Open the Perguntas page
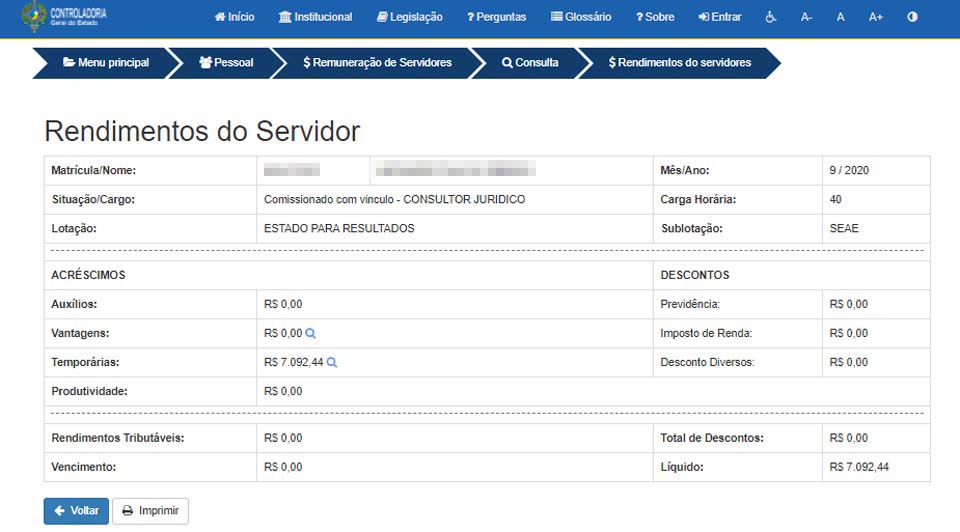Viewport: 960px width, 532px height. pyautogui.click(x=496, y=17)
